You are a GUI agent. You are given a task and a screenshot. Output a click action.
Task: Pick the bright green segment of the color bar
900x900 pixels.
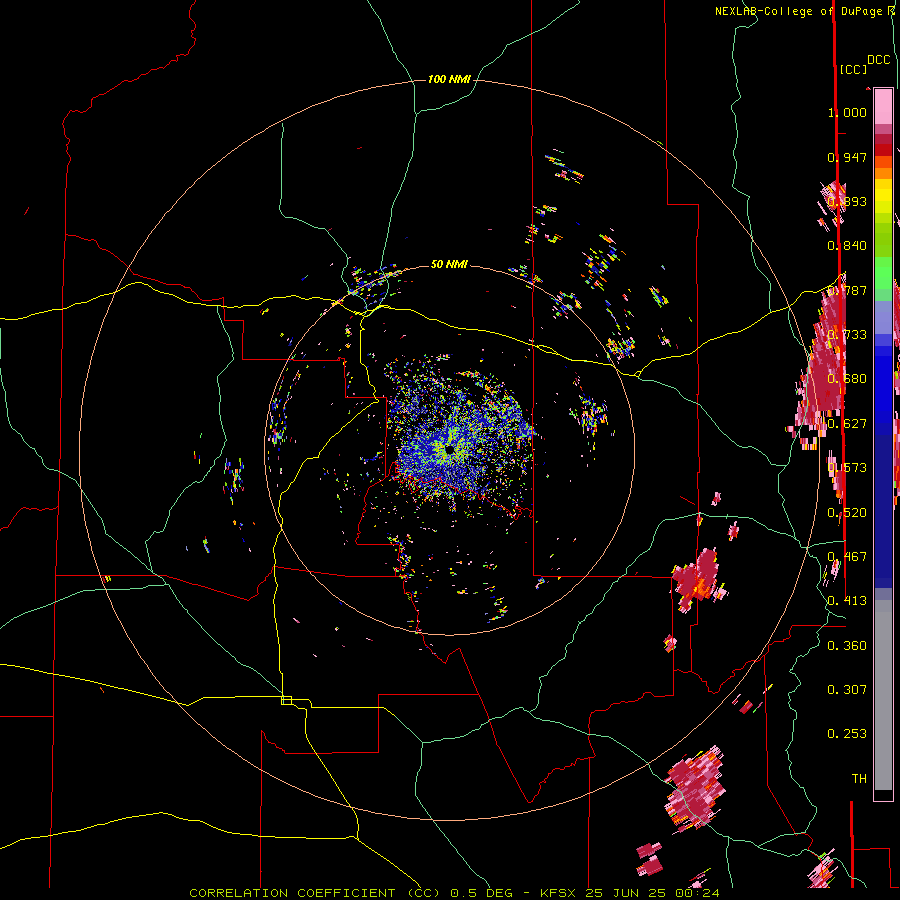click(x=883, y=273)
